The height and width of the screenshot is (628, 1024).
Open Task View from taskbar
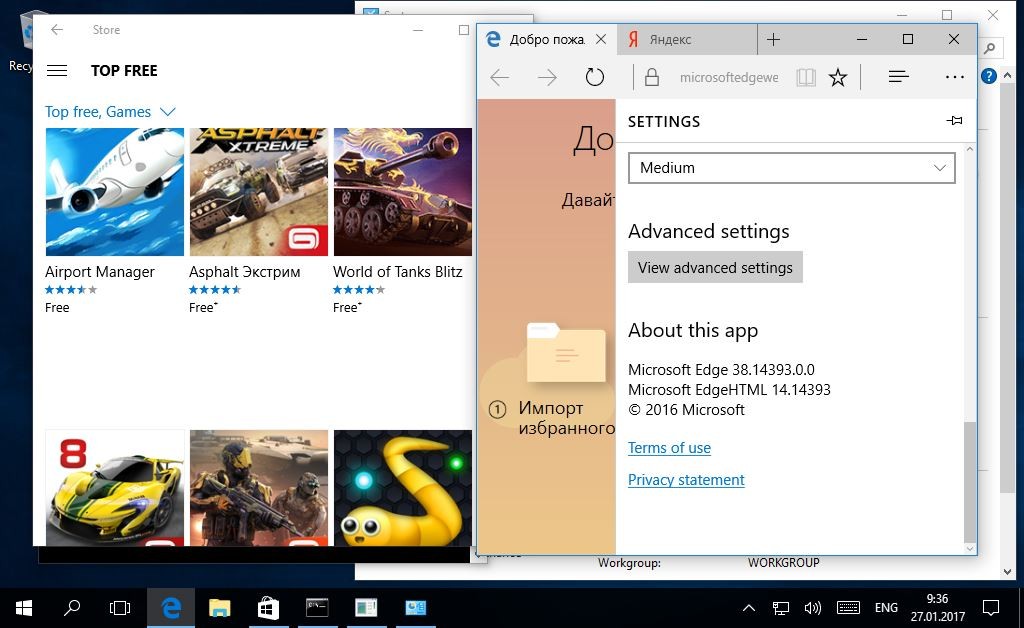(120, 608)
